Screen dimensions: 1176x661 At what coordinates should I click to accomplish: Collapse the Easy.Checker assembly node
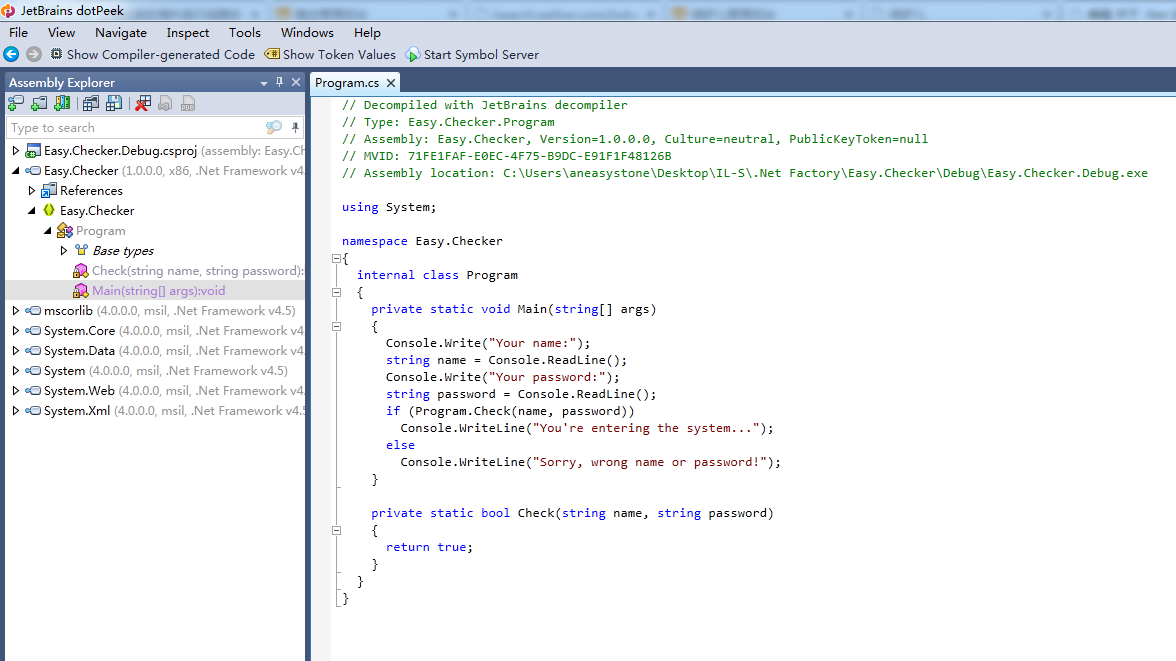coord(16,171)
